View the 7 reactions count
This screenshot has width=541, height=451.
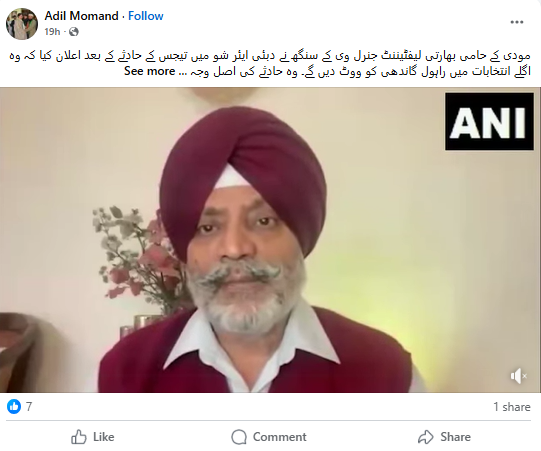click(29, 406)
